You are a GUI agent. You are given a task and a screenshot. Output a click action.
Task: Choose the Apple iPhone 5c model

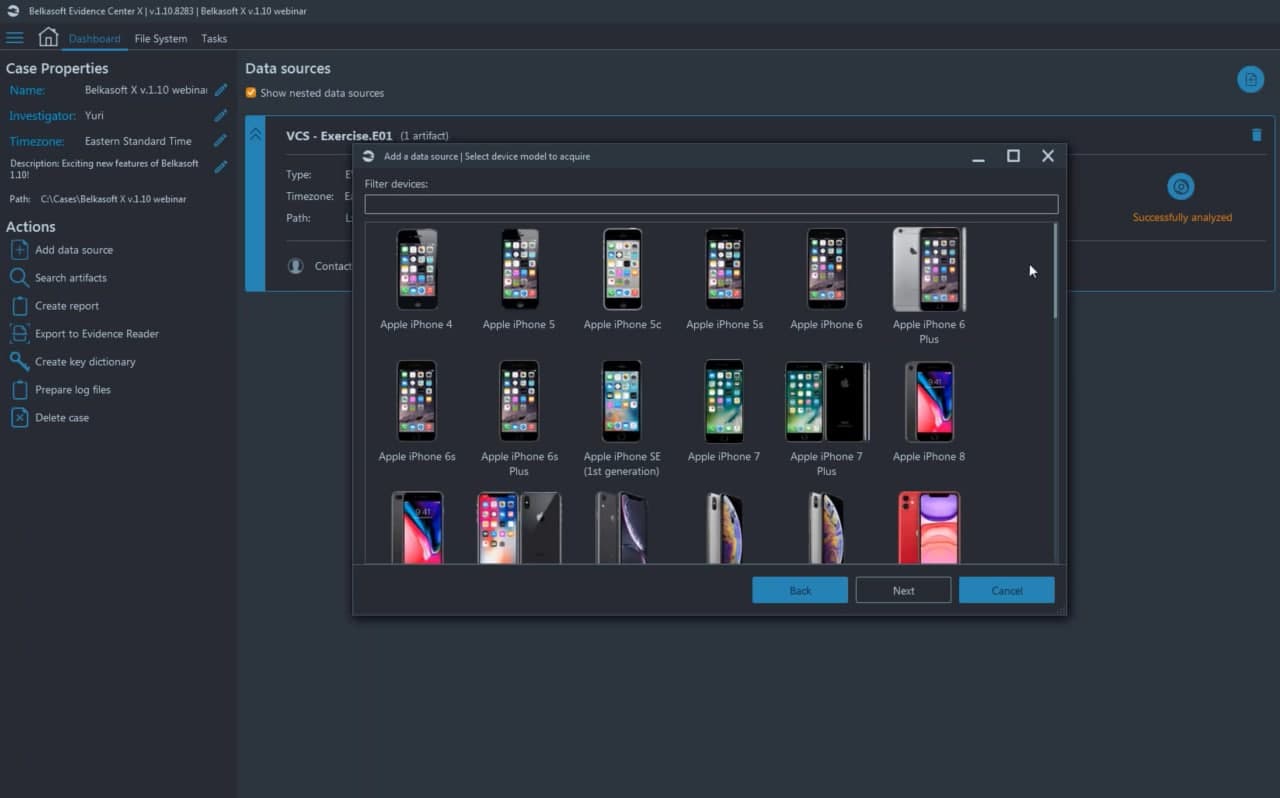click(x=622, y=279)
